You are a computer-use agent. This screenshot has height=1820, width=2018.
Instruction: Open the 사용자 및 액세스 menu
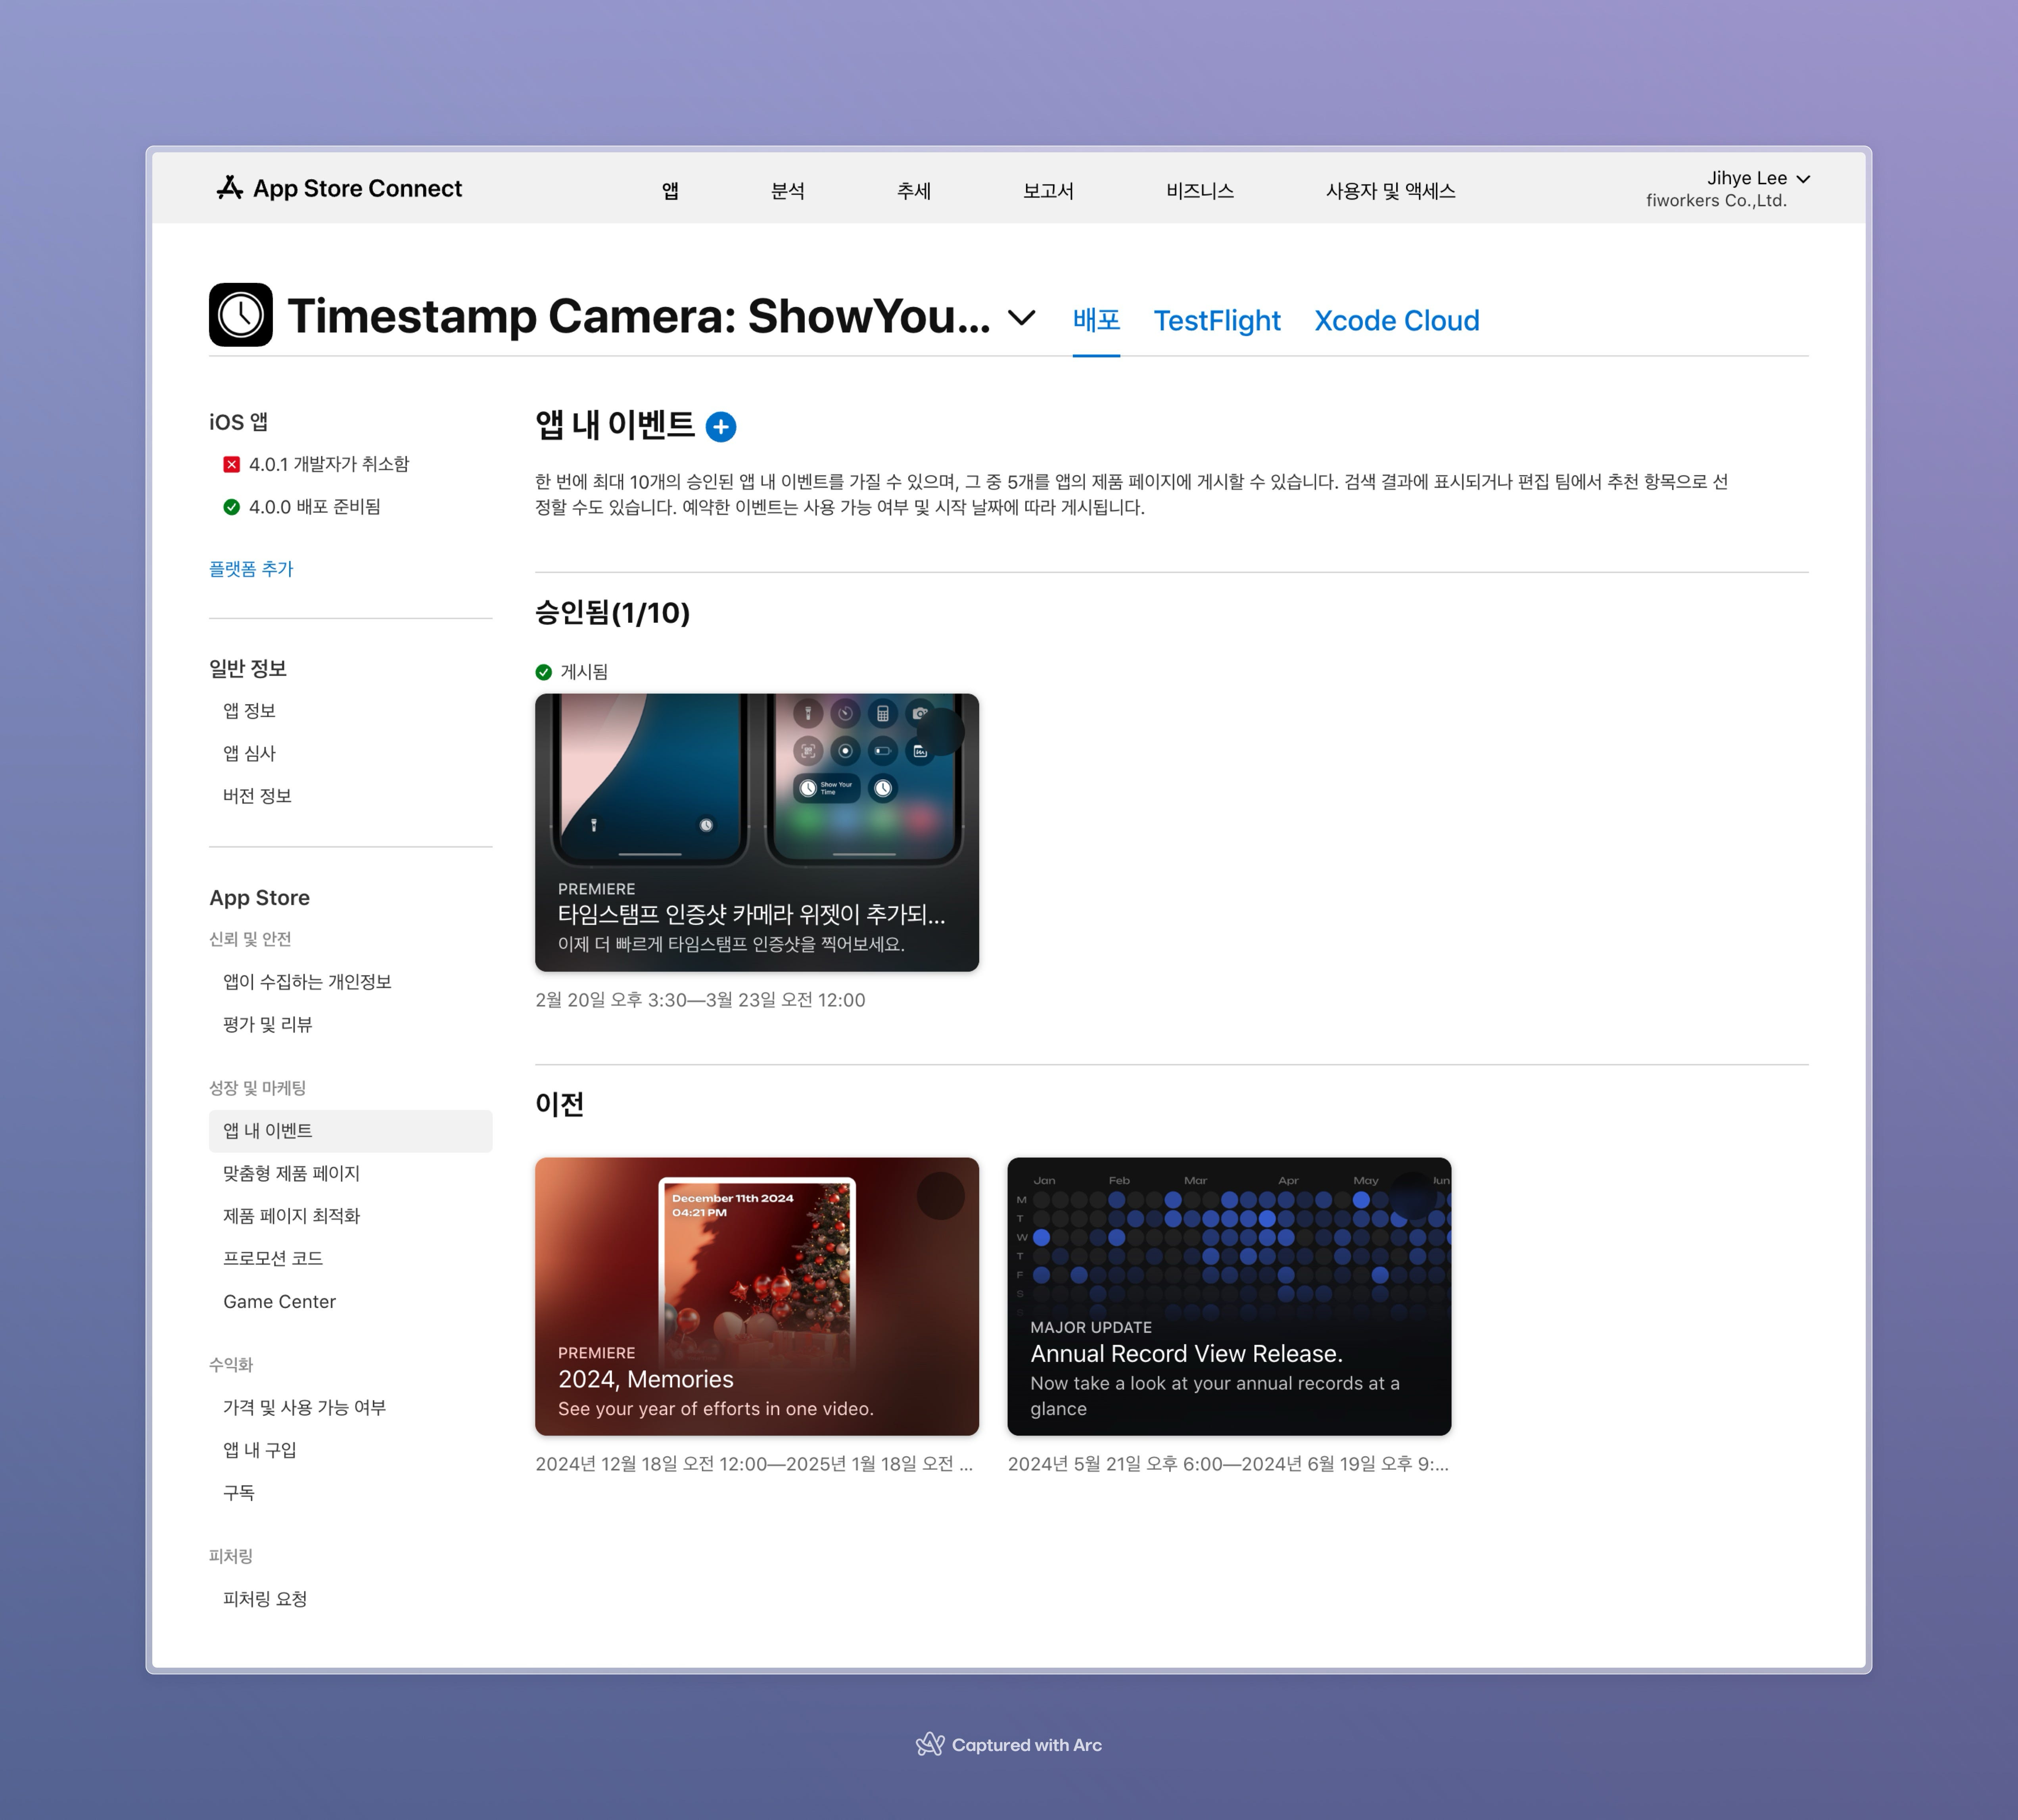click(x=1390, y=191)
